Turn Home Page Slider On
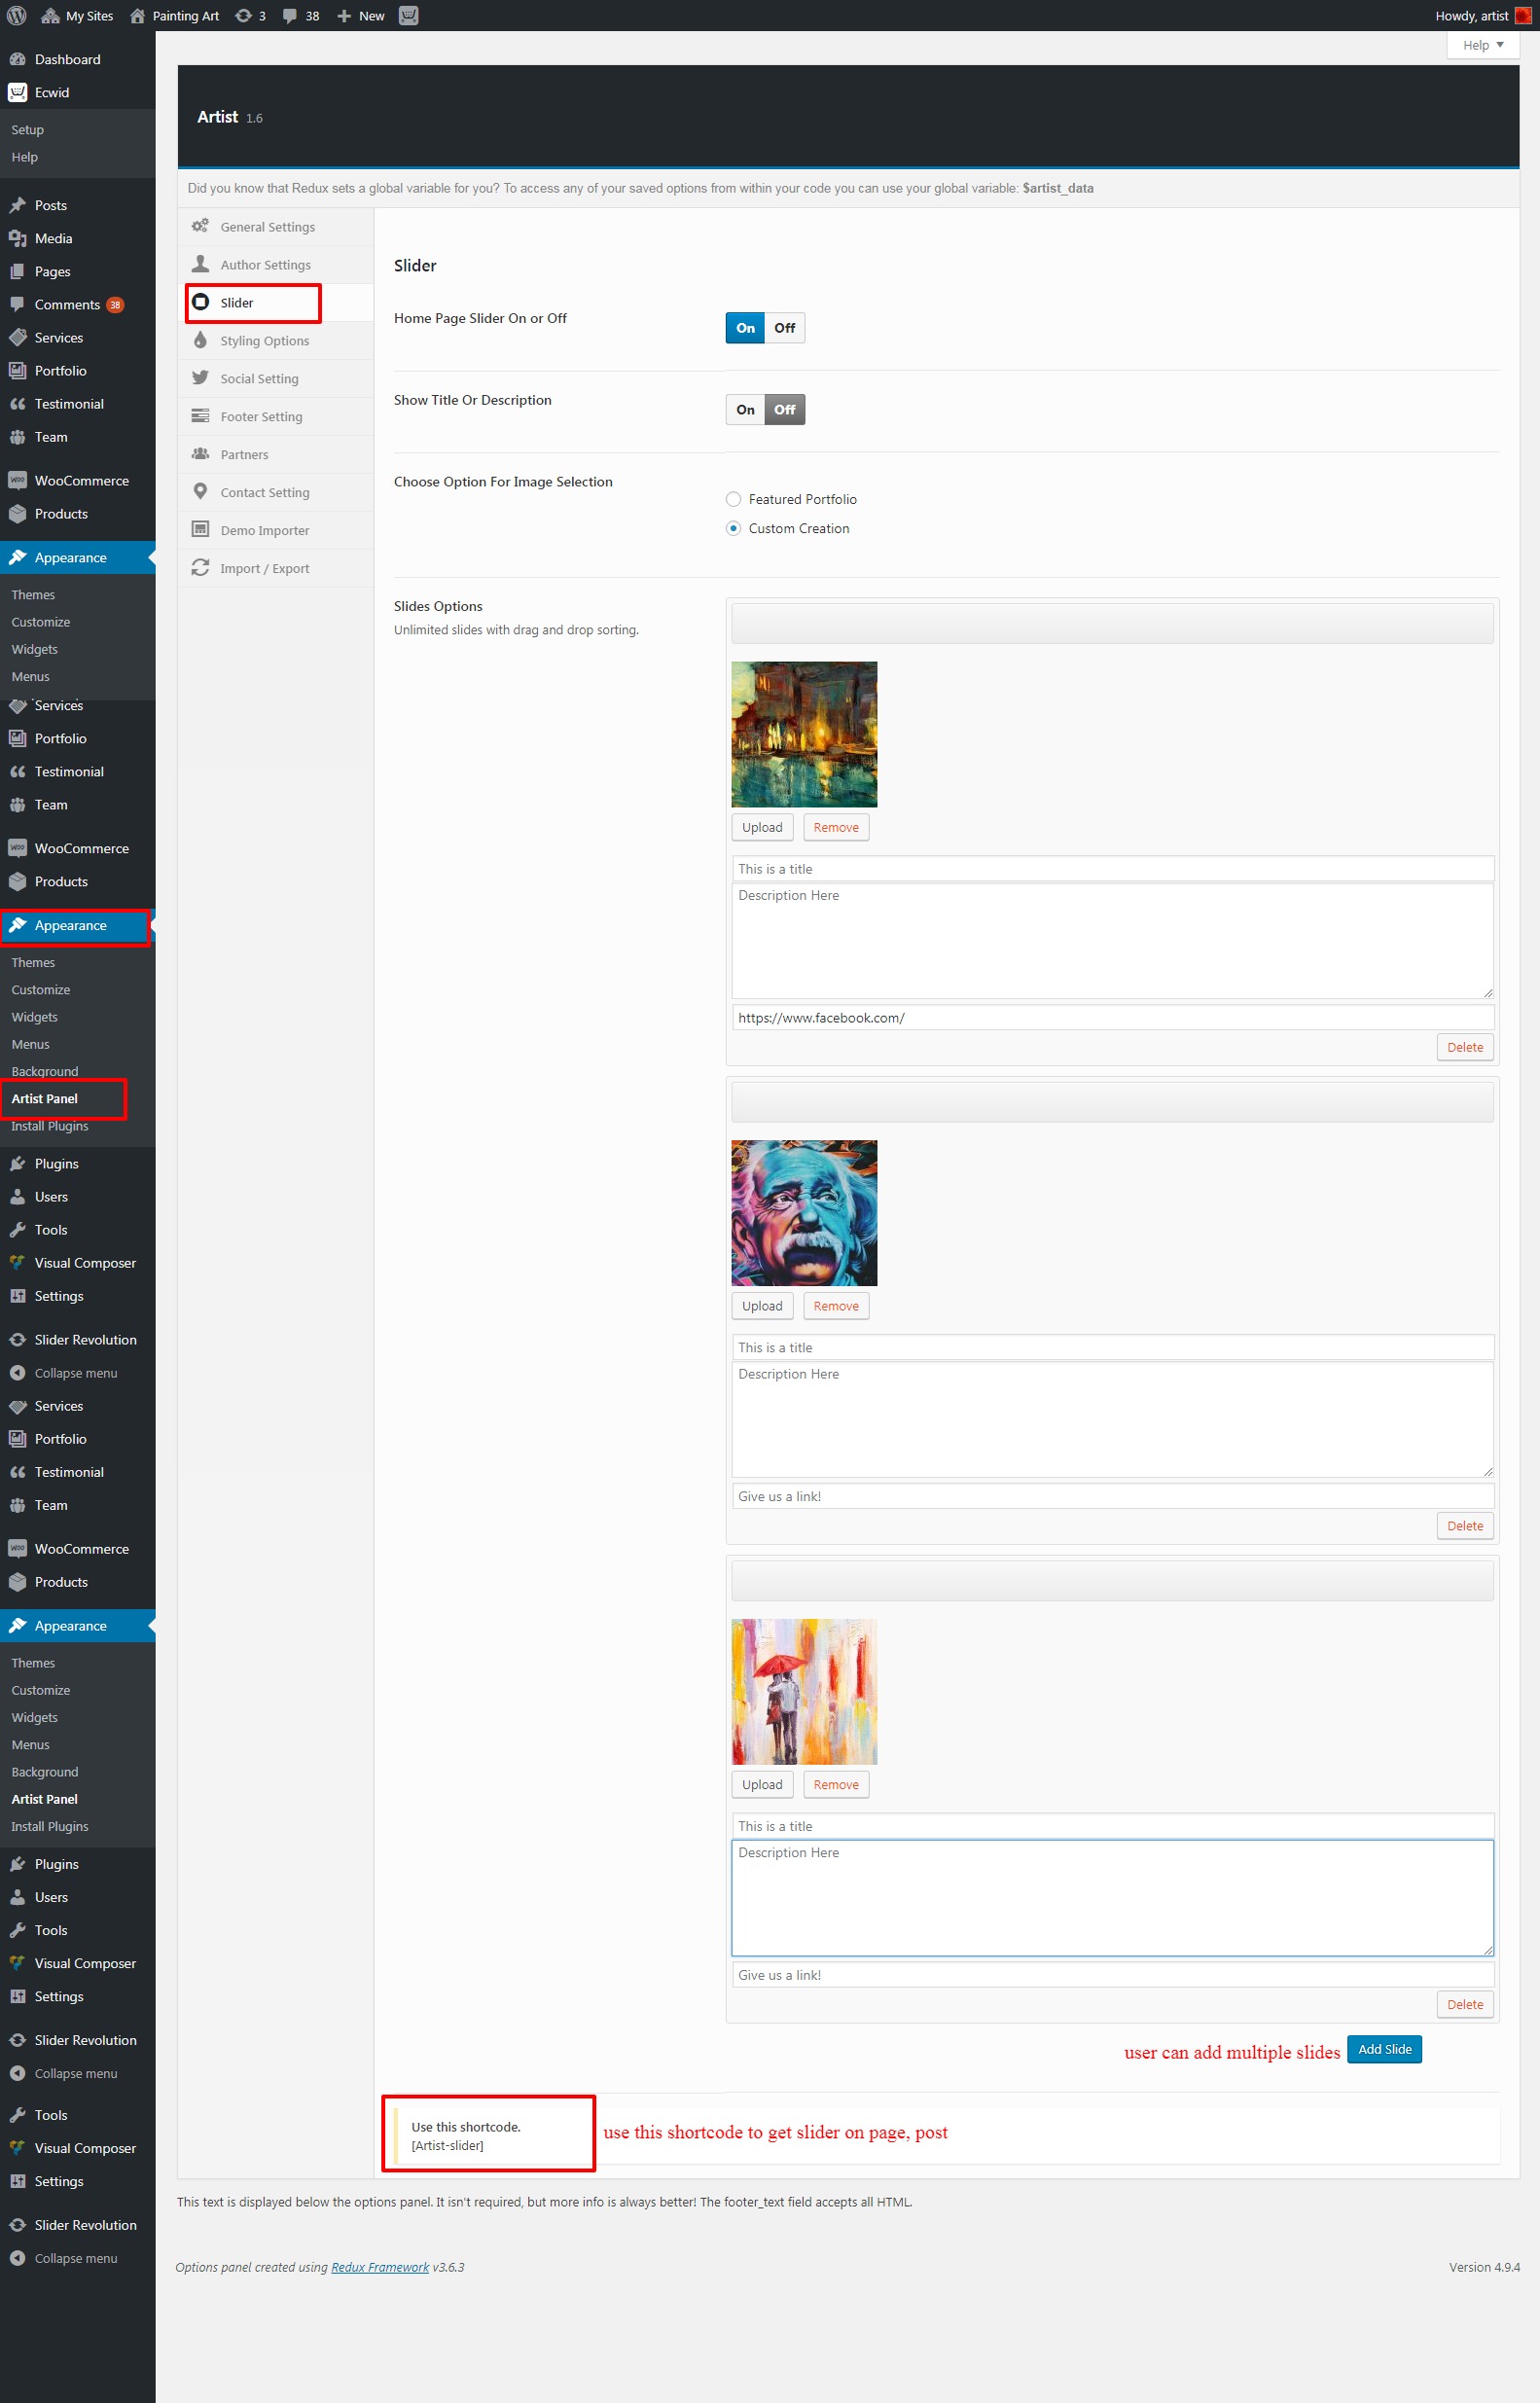Viewport: 1540px width, 2403px height. (745, 328)
